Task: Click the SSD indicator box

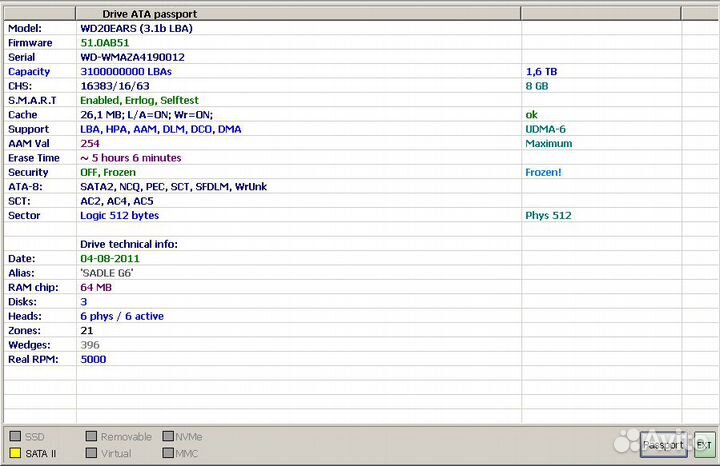Action: (15, 437)
